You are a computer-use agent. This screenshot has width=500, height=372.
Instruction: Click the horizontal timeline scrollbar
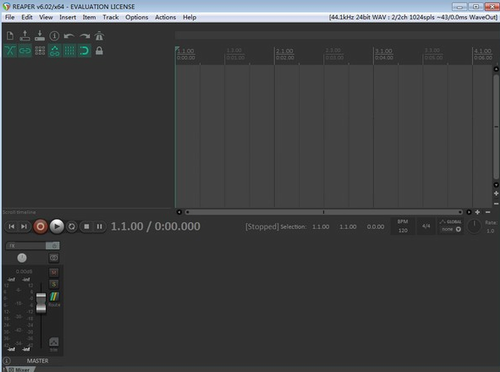click(324, 212)
